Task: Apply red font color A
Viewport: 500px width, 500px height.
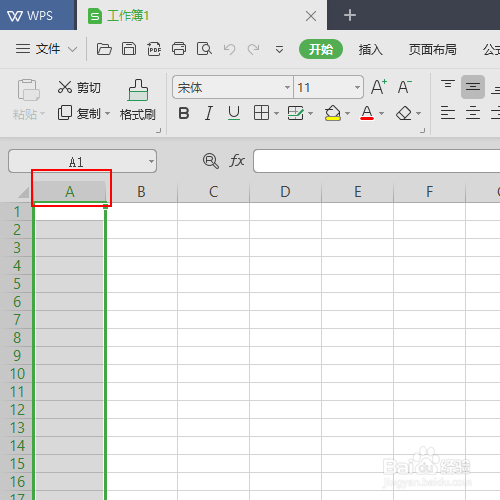Action: [367, 113]
